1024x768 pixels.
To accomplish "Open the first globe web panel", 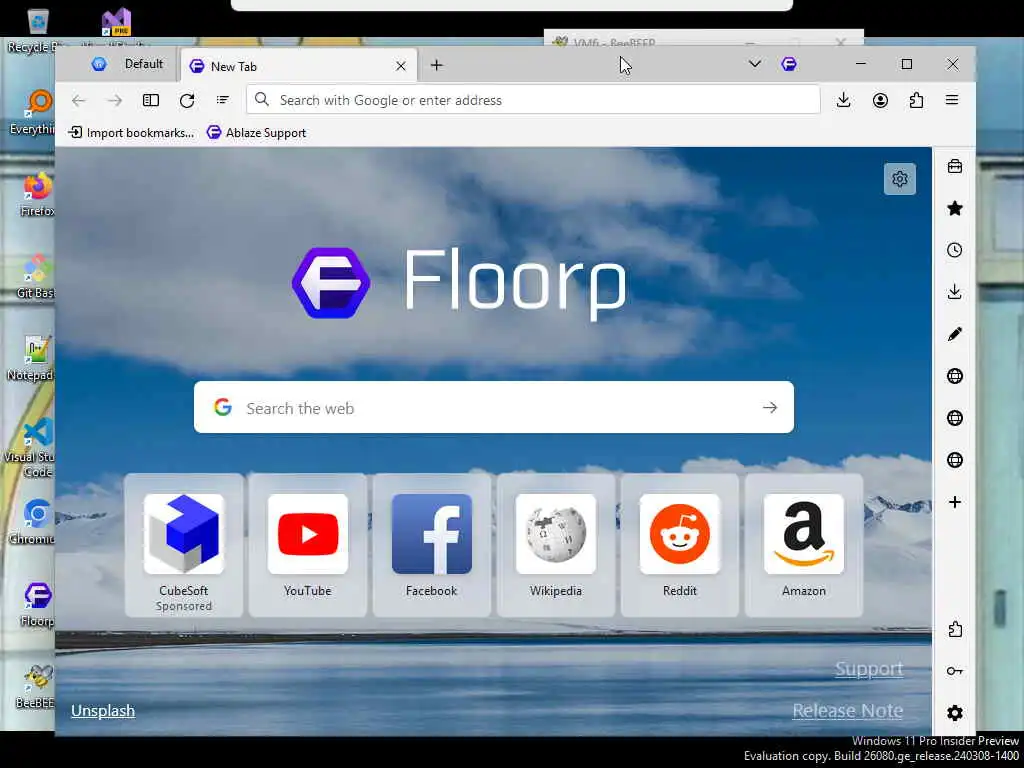I will (954, 376).
